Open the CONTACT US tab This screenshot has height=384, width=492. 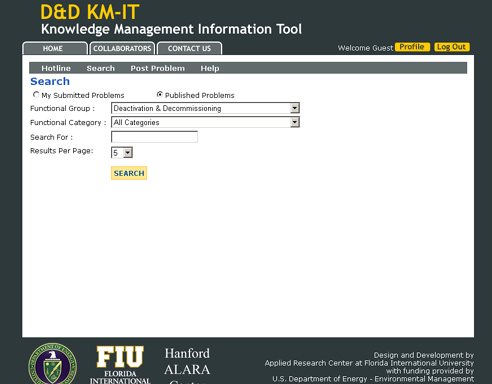pos(189,48)
